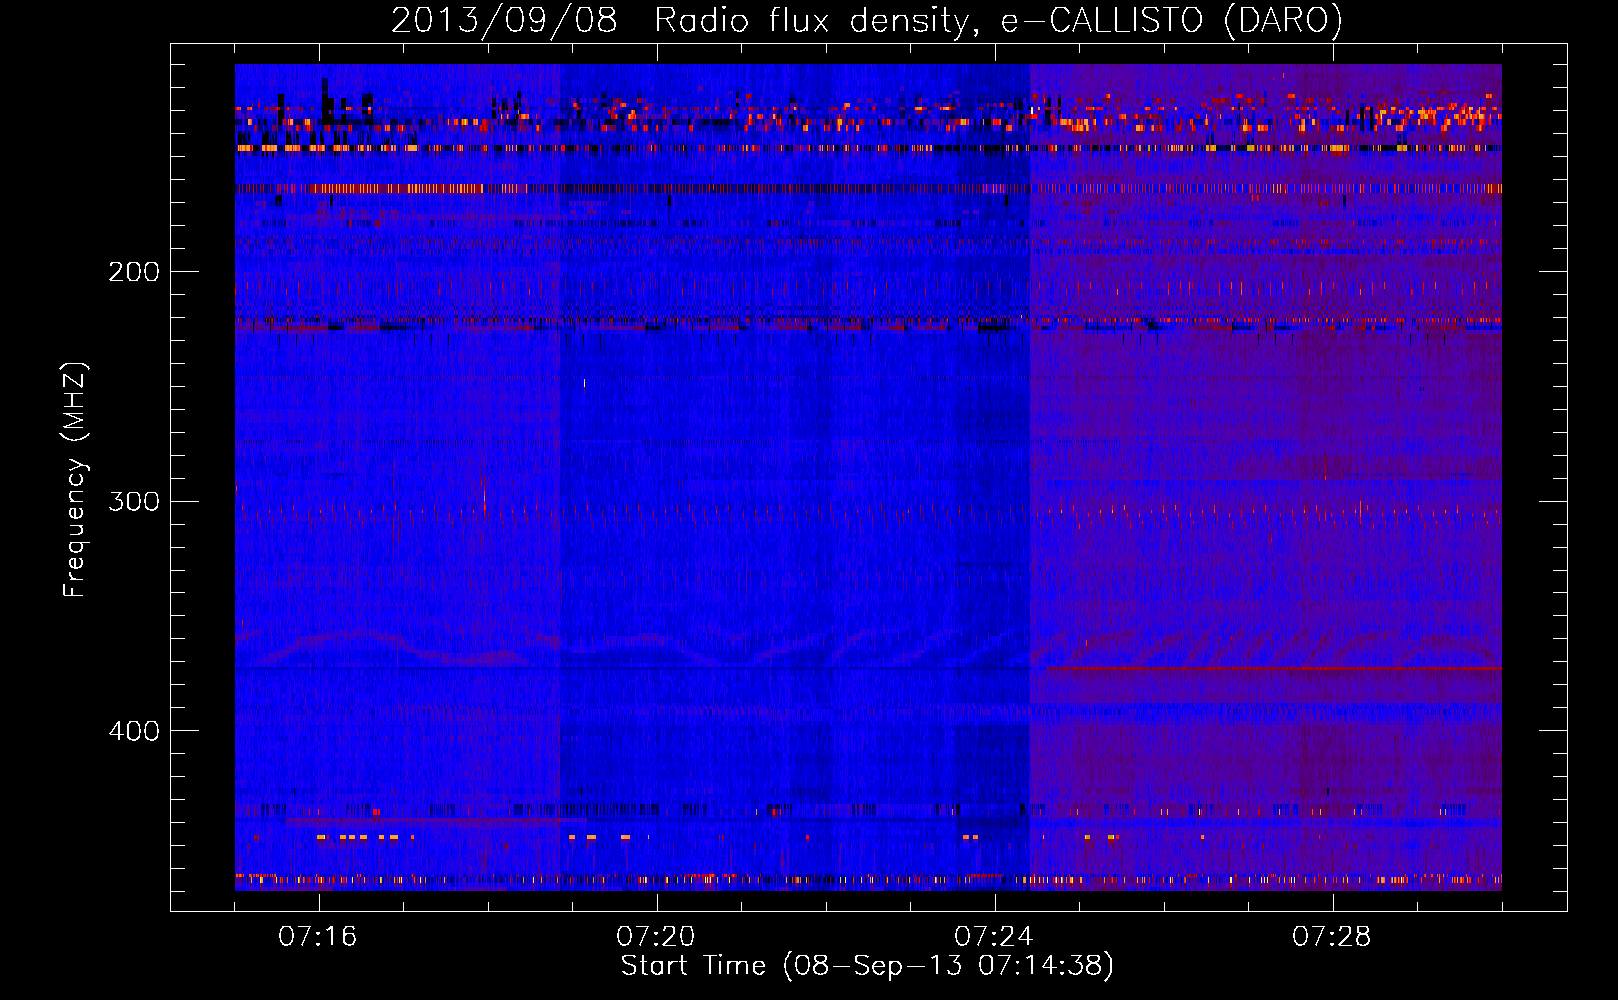This screenshot has width=1618, height=1000.
Task: Click the 07:16 time tick label
Action: 318,937
